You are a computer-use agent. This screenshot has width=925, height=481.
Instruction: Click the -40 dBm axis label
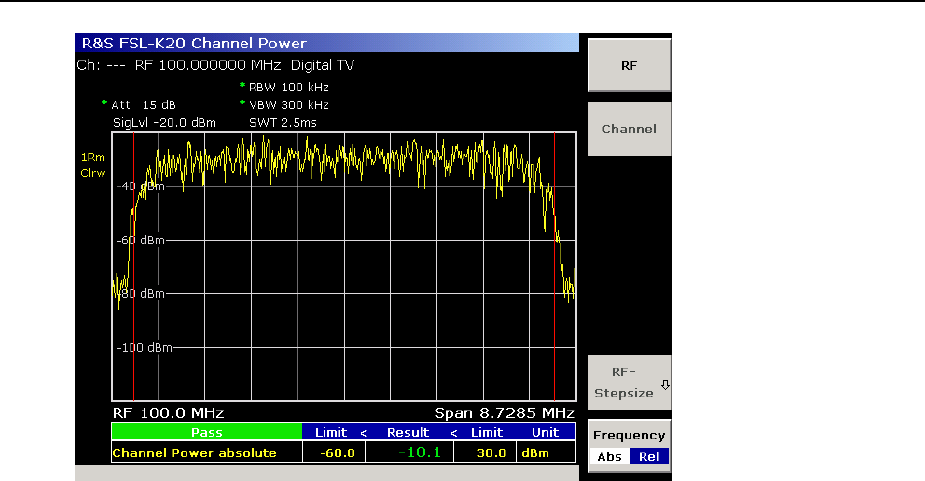pyautogui.click(x=140, y=186)
